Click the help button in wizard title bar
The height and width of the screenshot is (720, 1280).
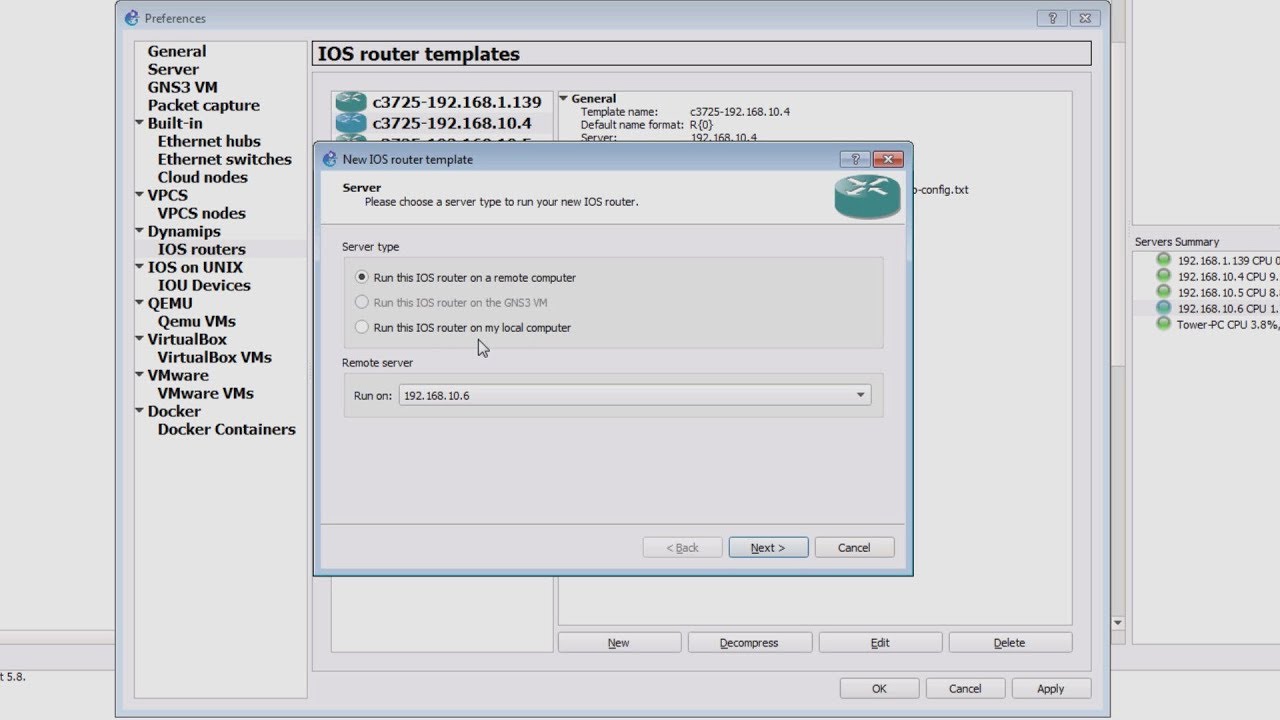(855, 159)
